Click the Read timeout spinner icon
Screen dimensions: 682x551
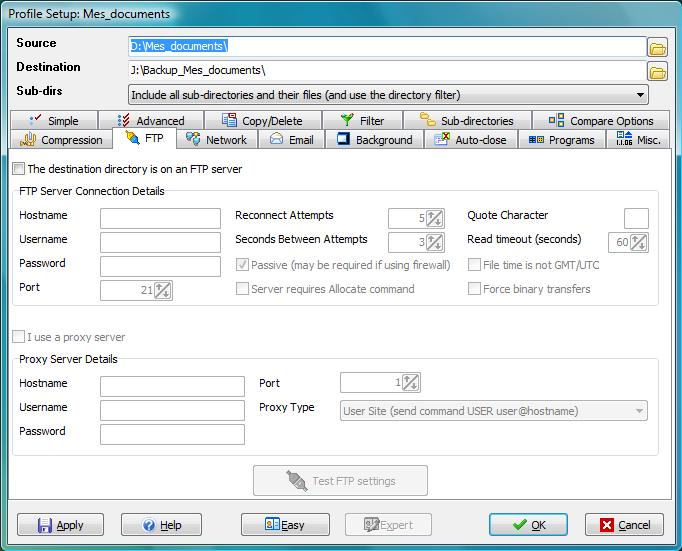638,242
